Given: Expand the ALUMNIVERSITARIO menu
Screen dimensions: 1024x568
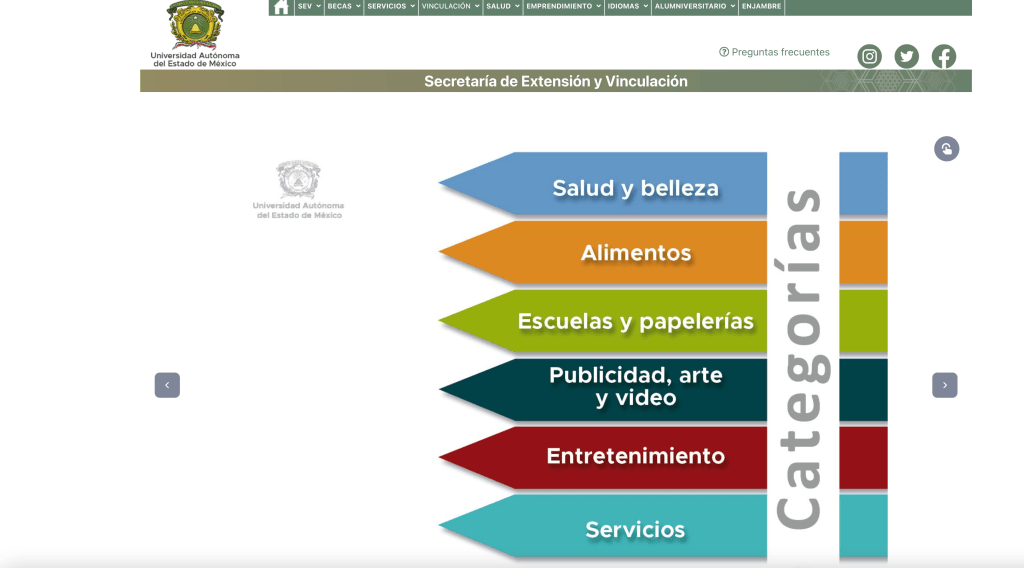Looking at the screenshot, I should [x=695, y=6].
